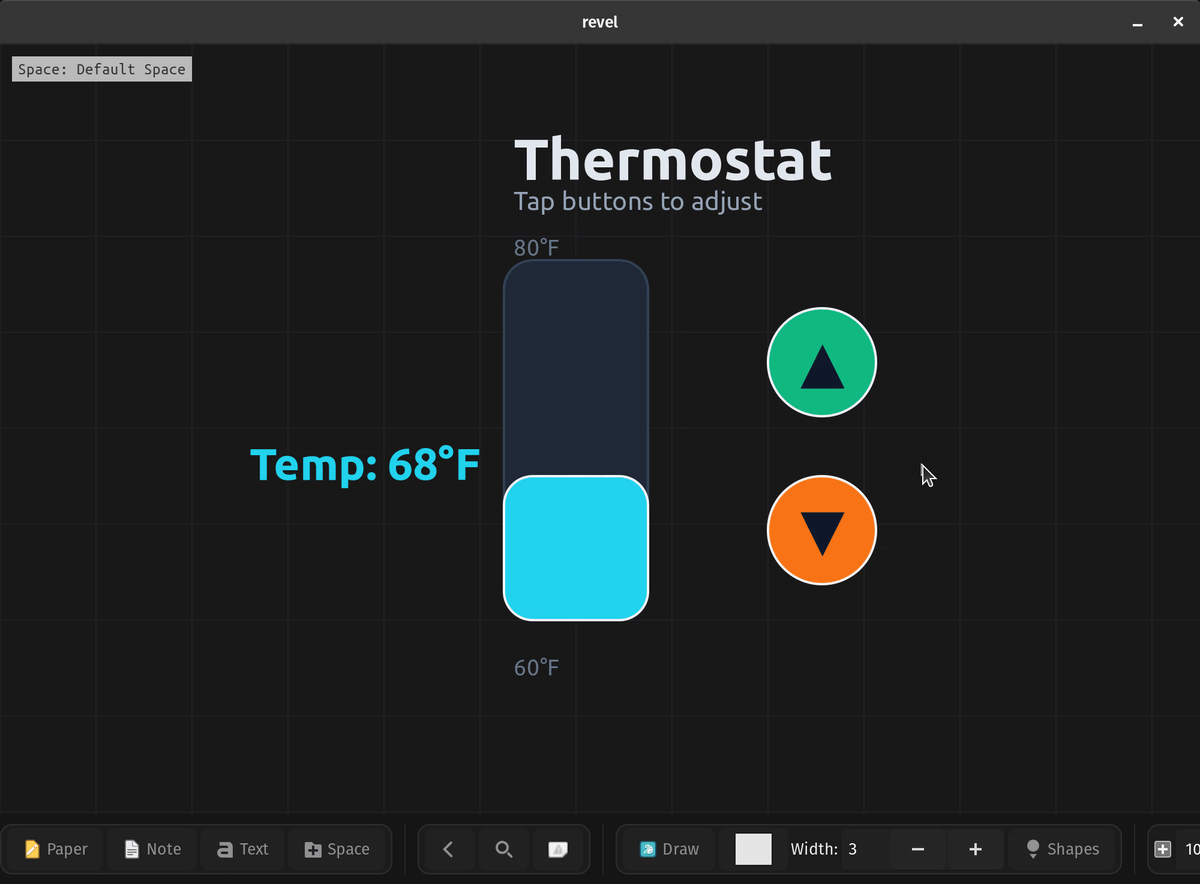Toggle the Draw mode

pos(669,849)
